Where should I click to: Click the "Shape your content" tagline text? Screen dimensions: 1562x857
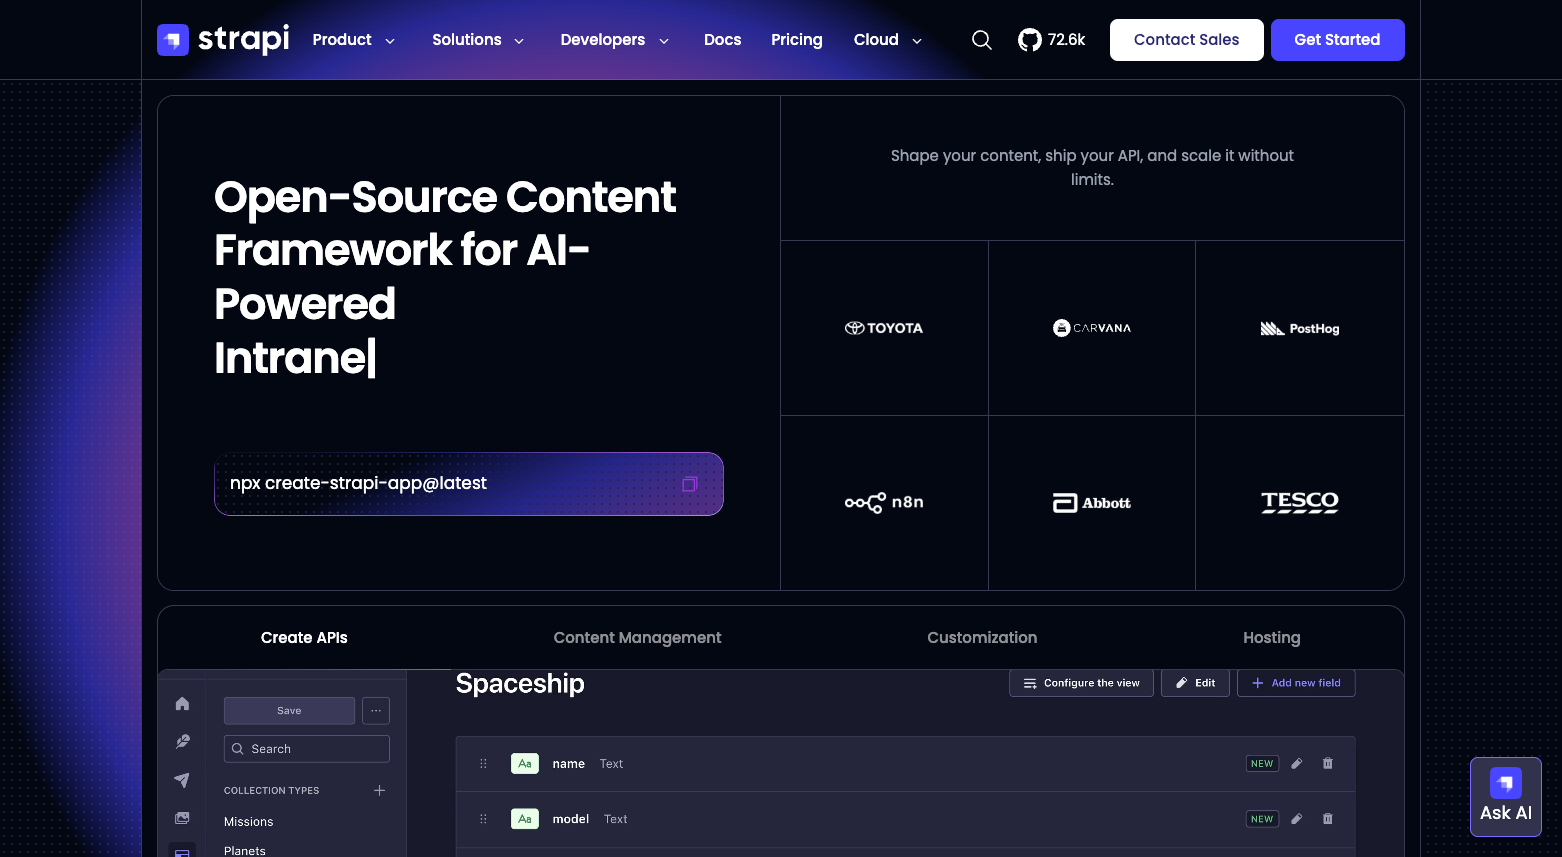(1092, 168)
